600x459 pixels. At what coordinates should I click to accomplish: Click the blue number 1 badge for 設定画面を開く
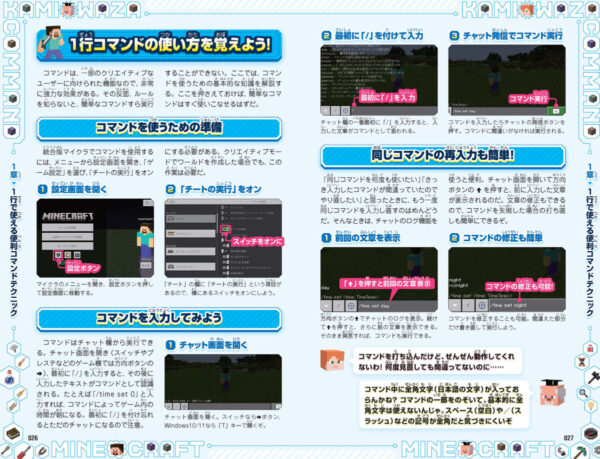(x=43, y=189)
